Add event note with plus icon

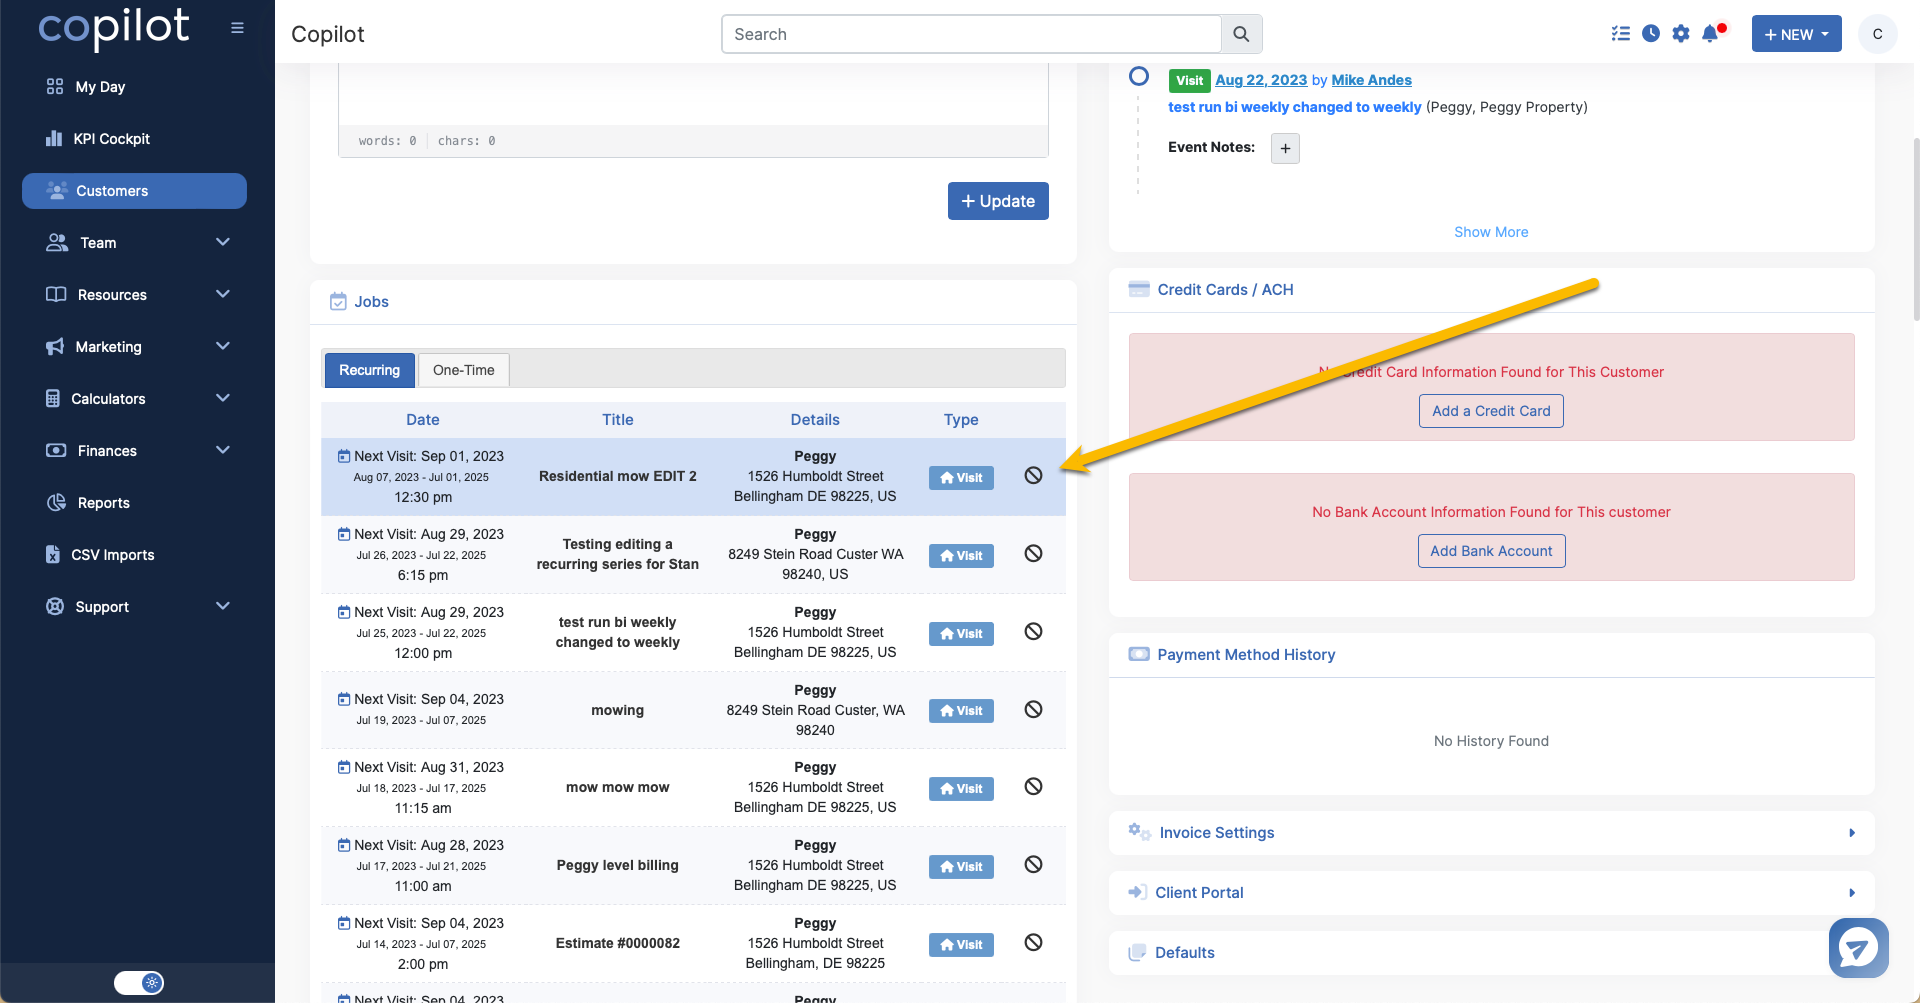click(1285, 149)
